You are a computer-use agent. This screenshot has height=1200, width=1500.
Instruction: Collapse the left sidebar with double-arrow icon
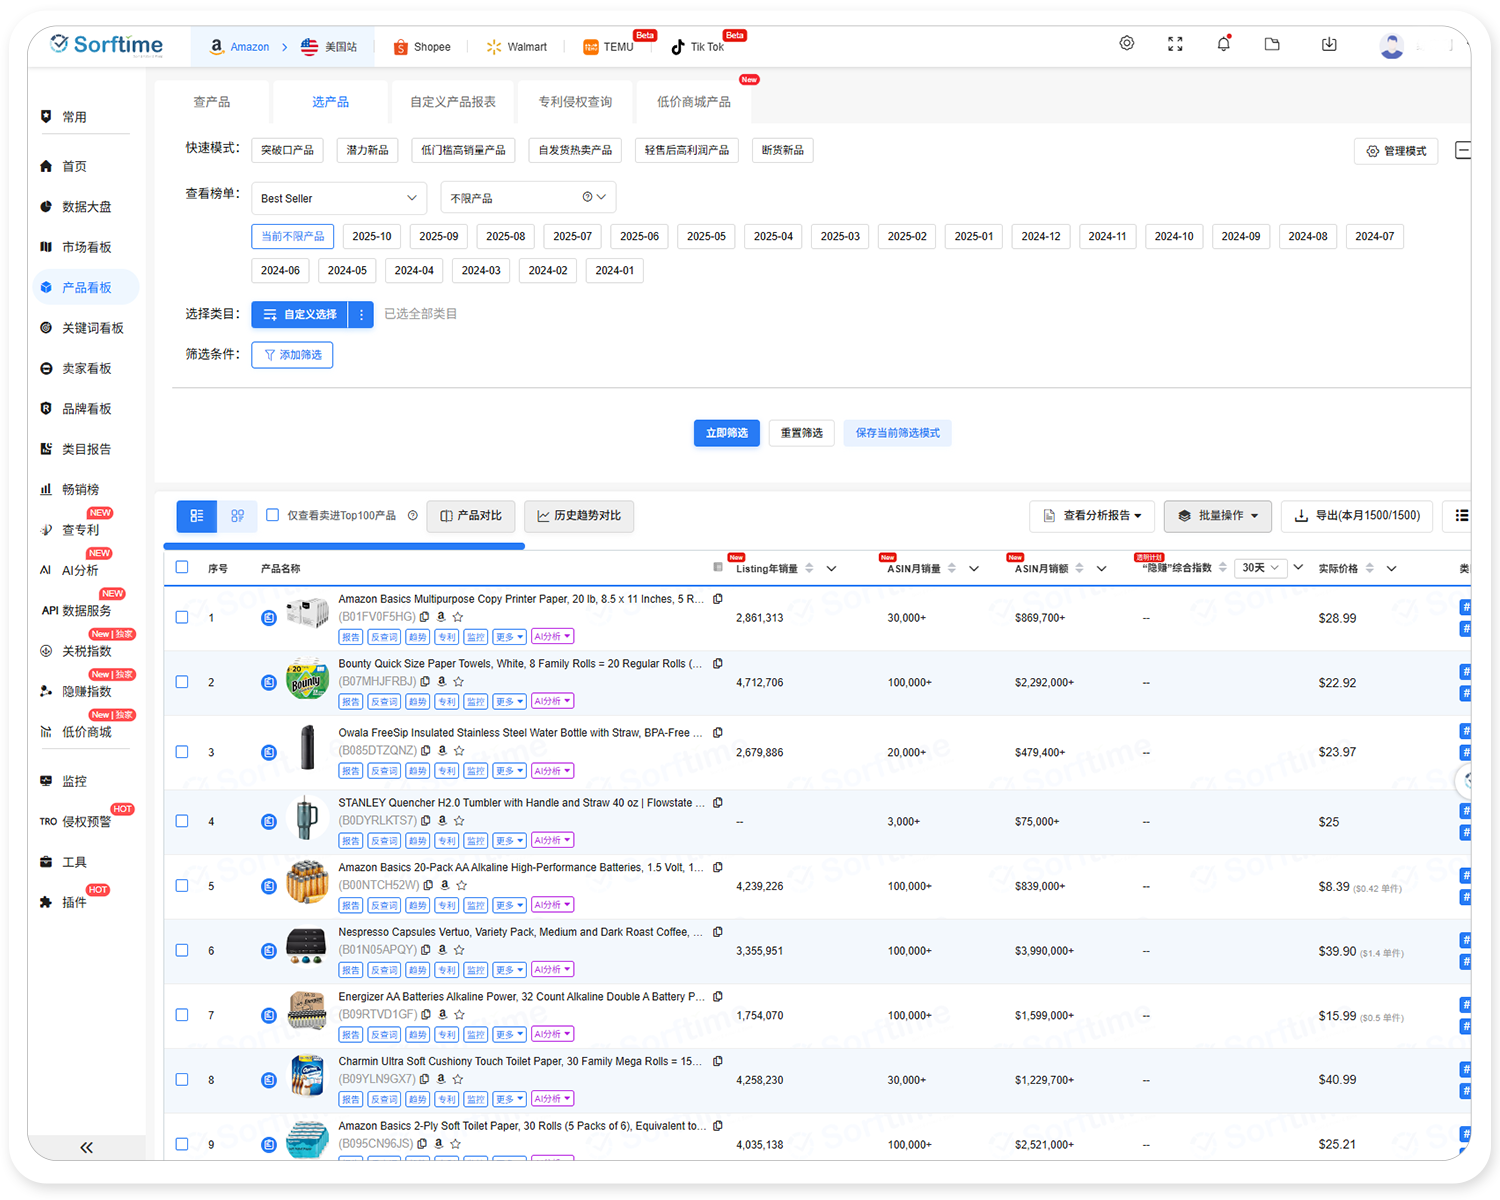86,1147
